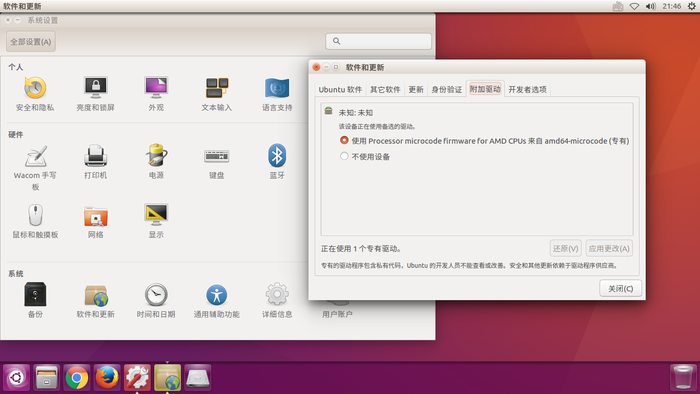Click 还原(V) revert button

click(x=565, y=249)
